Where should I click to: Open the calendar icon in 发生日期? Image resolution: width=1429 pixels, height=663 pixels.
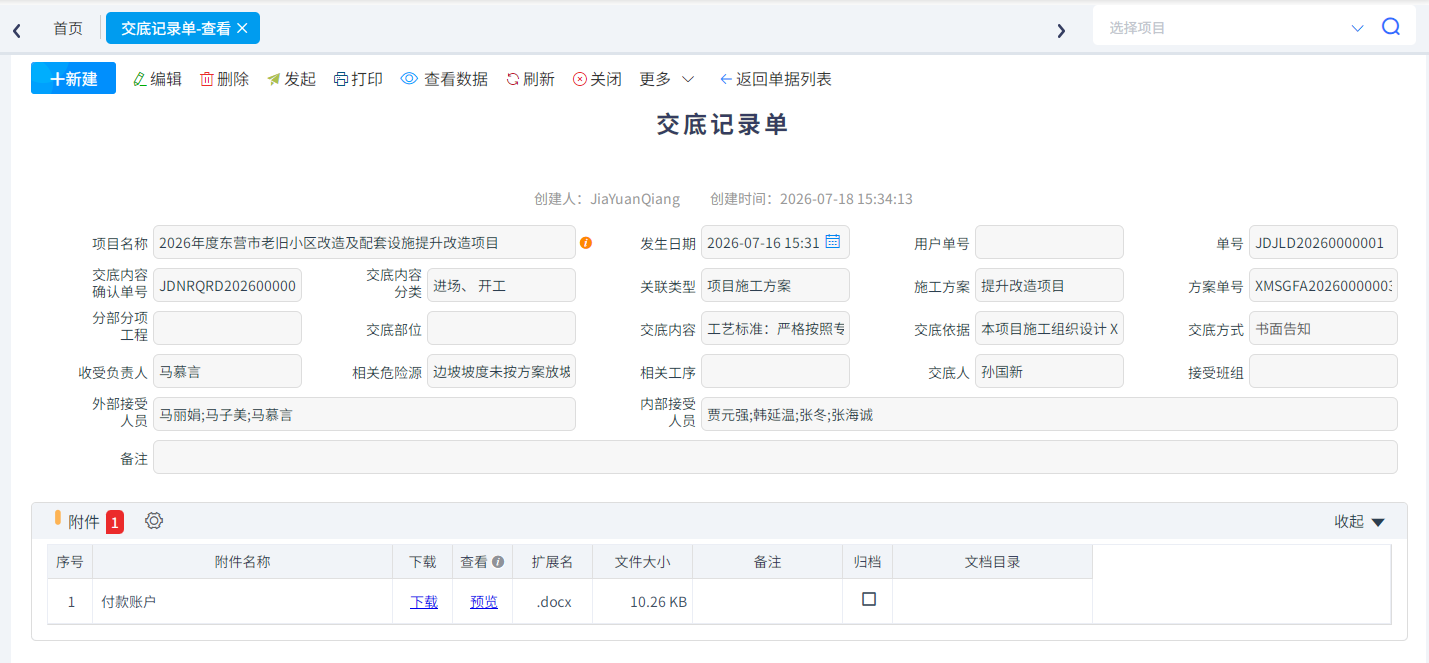click(833, 241)
